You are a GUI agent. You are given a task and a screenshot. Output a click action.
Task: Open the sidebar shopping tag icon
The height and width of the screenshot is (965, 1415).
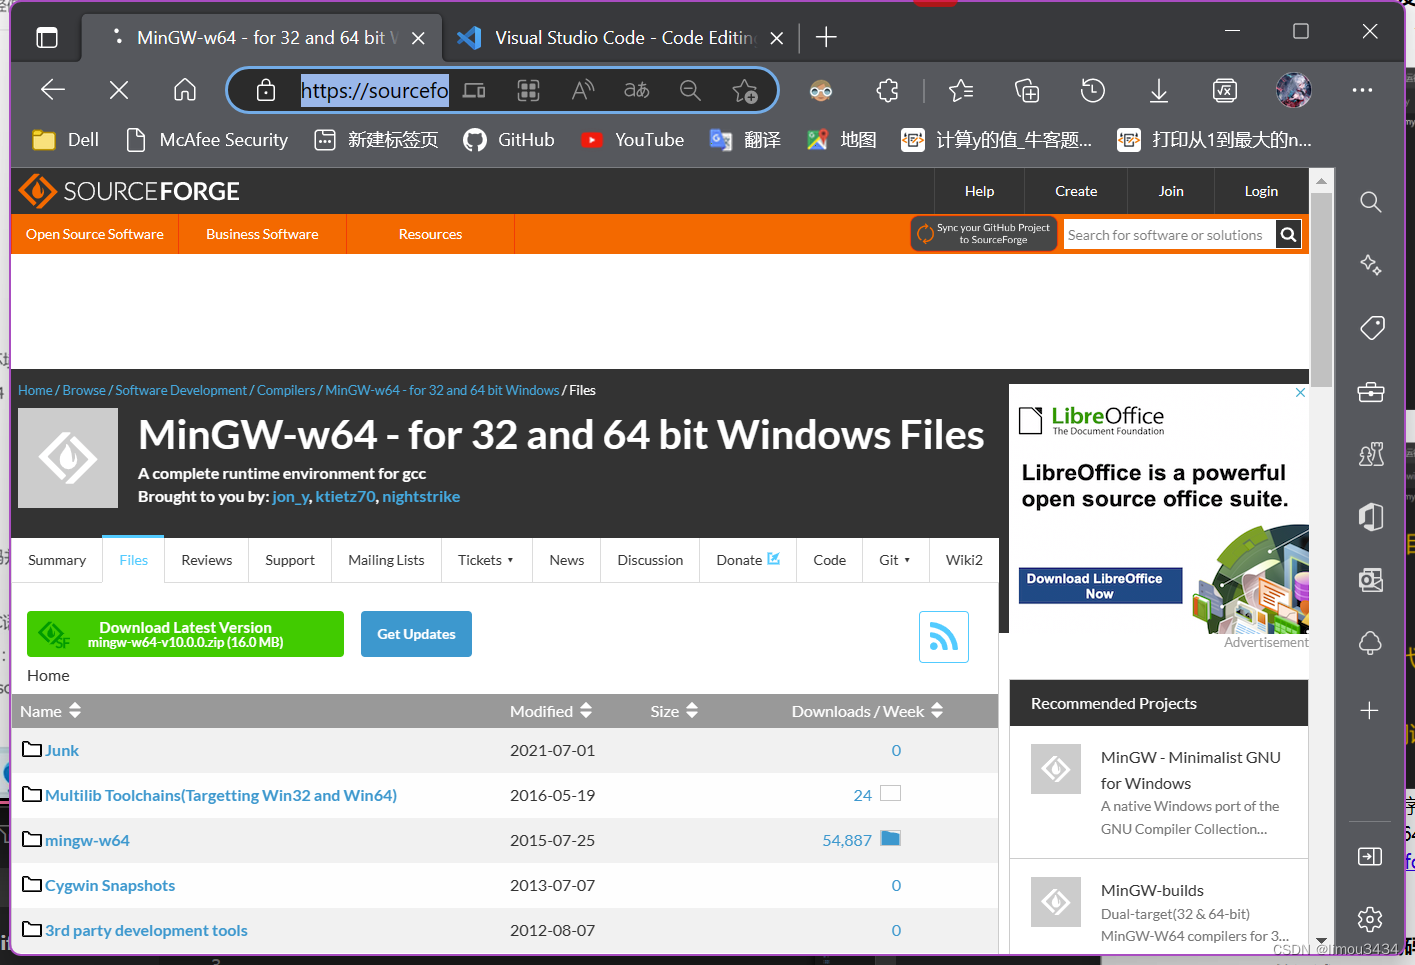pyautogui.click(x=1371, y=327)
